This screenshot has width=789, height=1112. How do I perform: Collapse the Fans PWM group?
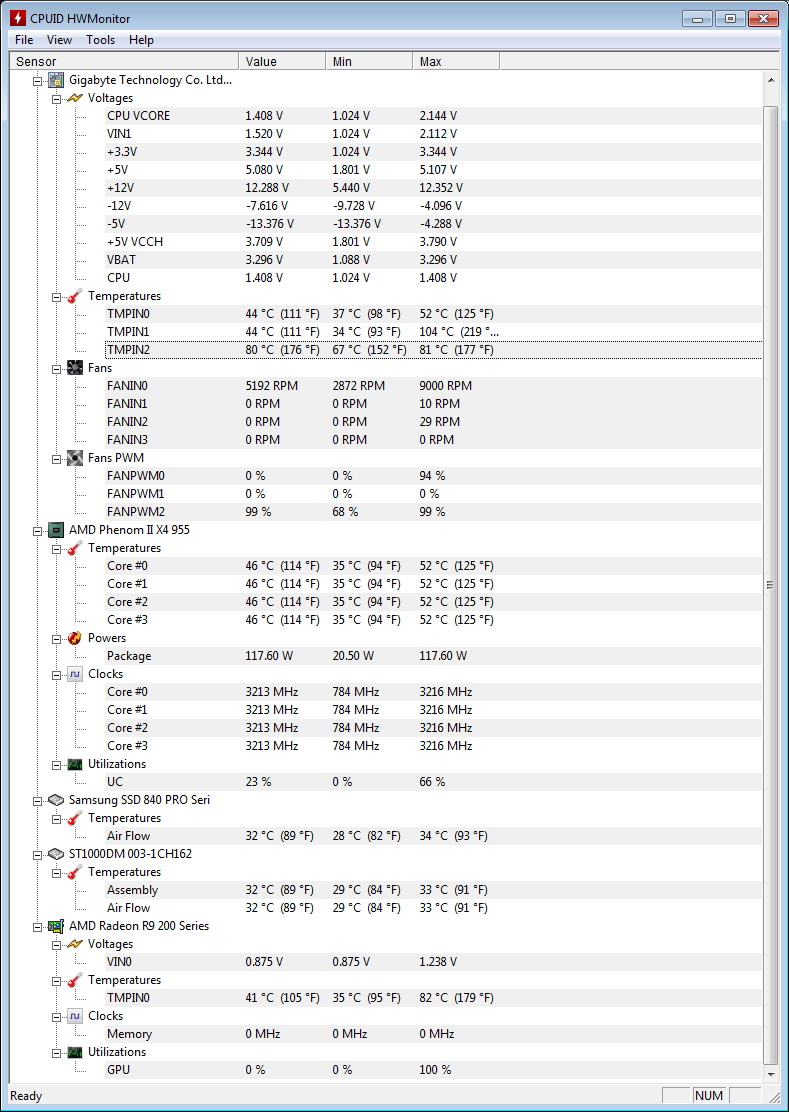[x=55, y=459]
